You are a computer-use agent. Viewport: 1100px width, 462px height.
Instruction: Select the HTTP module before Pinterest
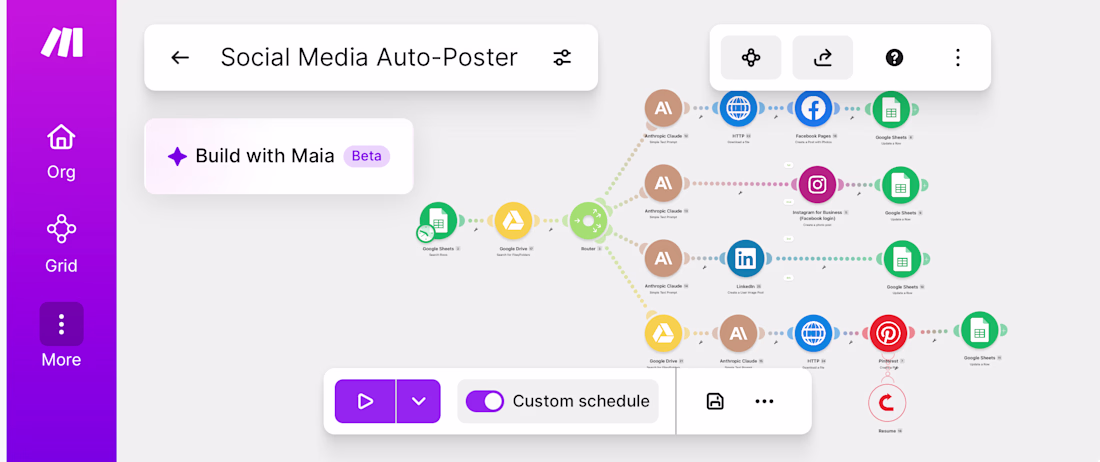pyautogui.click(x=813, y=334)
